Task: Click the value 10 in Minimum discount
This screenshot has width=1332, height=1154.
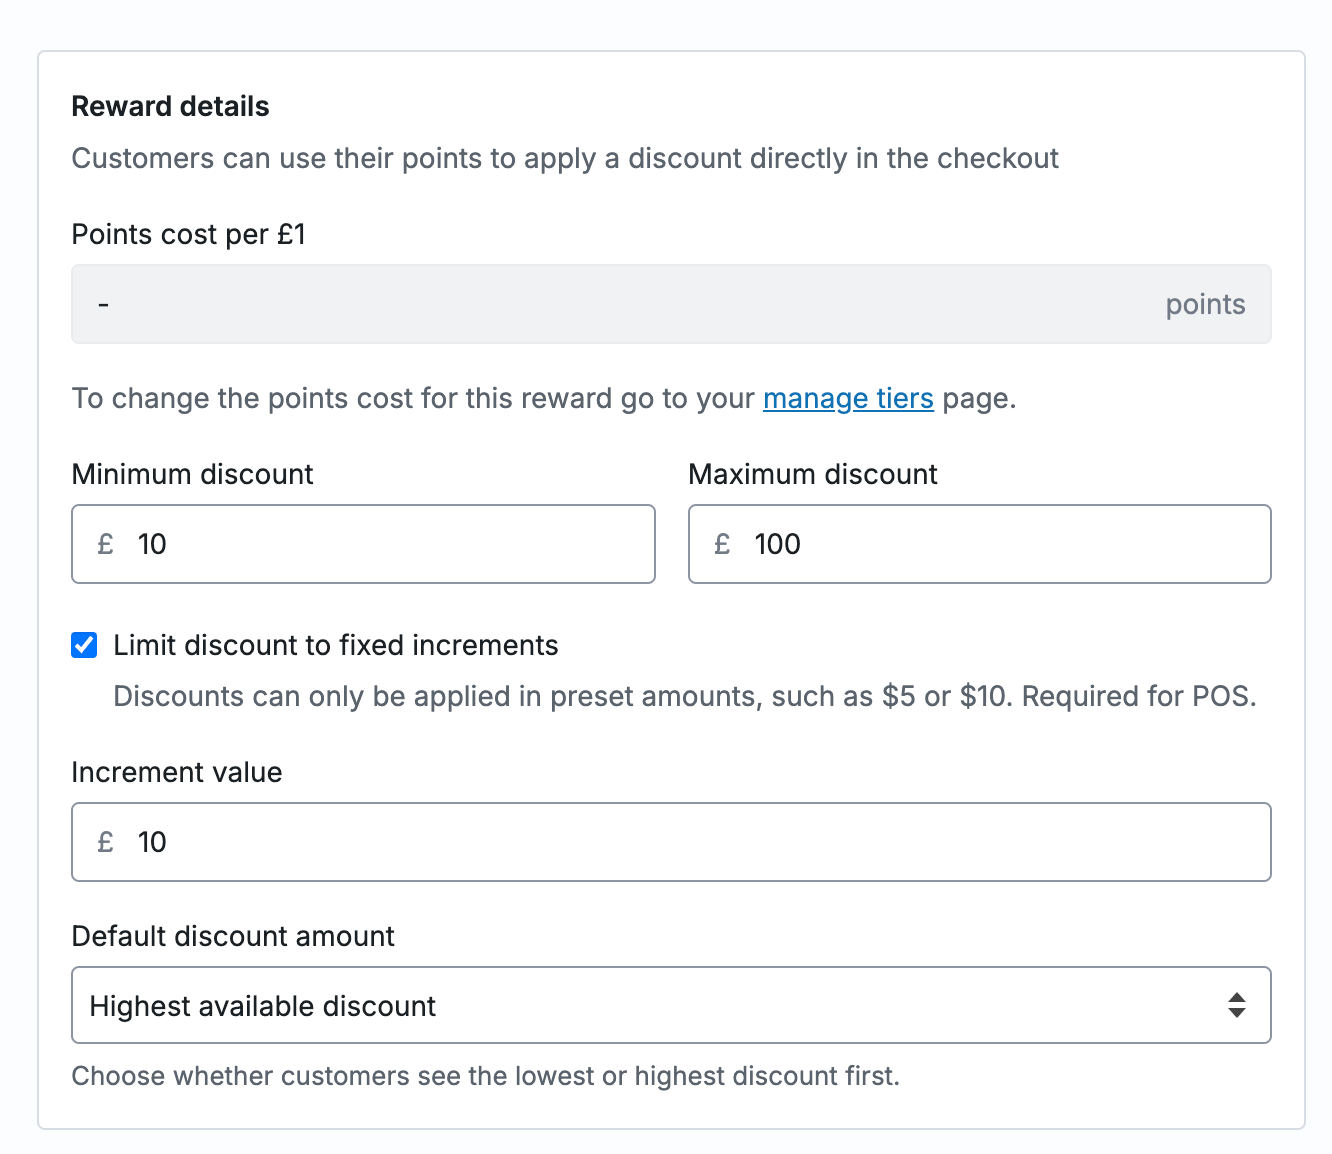Action: point(152,544)
